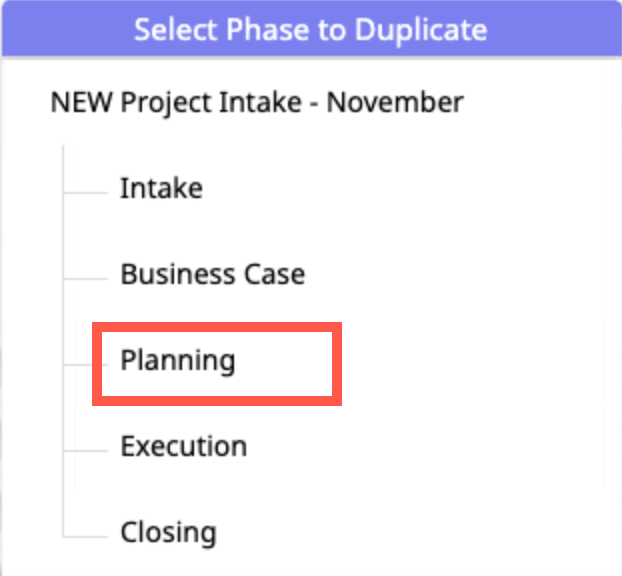Duplicate the Closing phase by selecting it

coord(168,532)
